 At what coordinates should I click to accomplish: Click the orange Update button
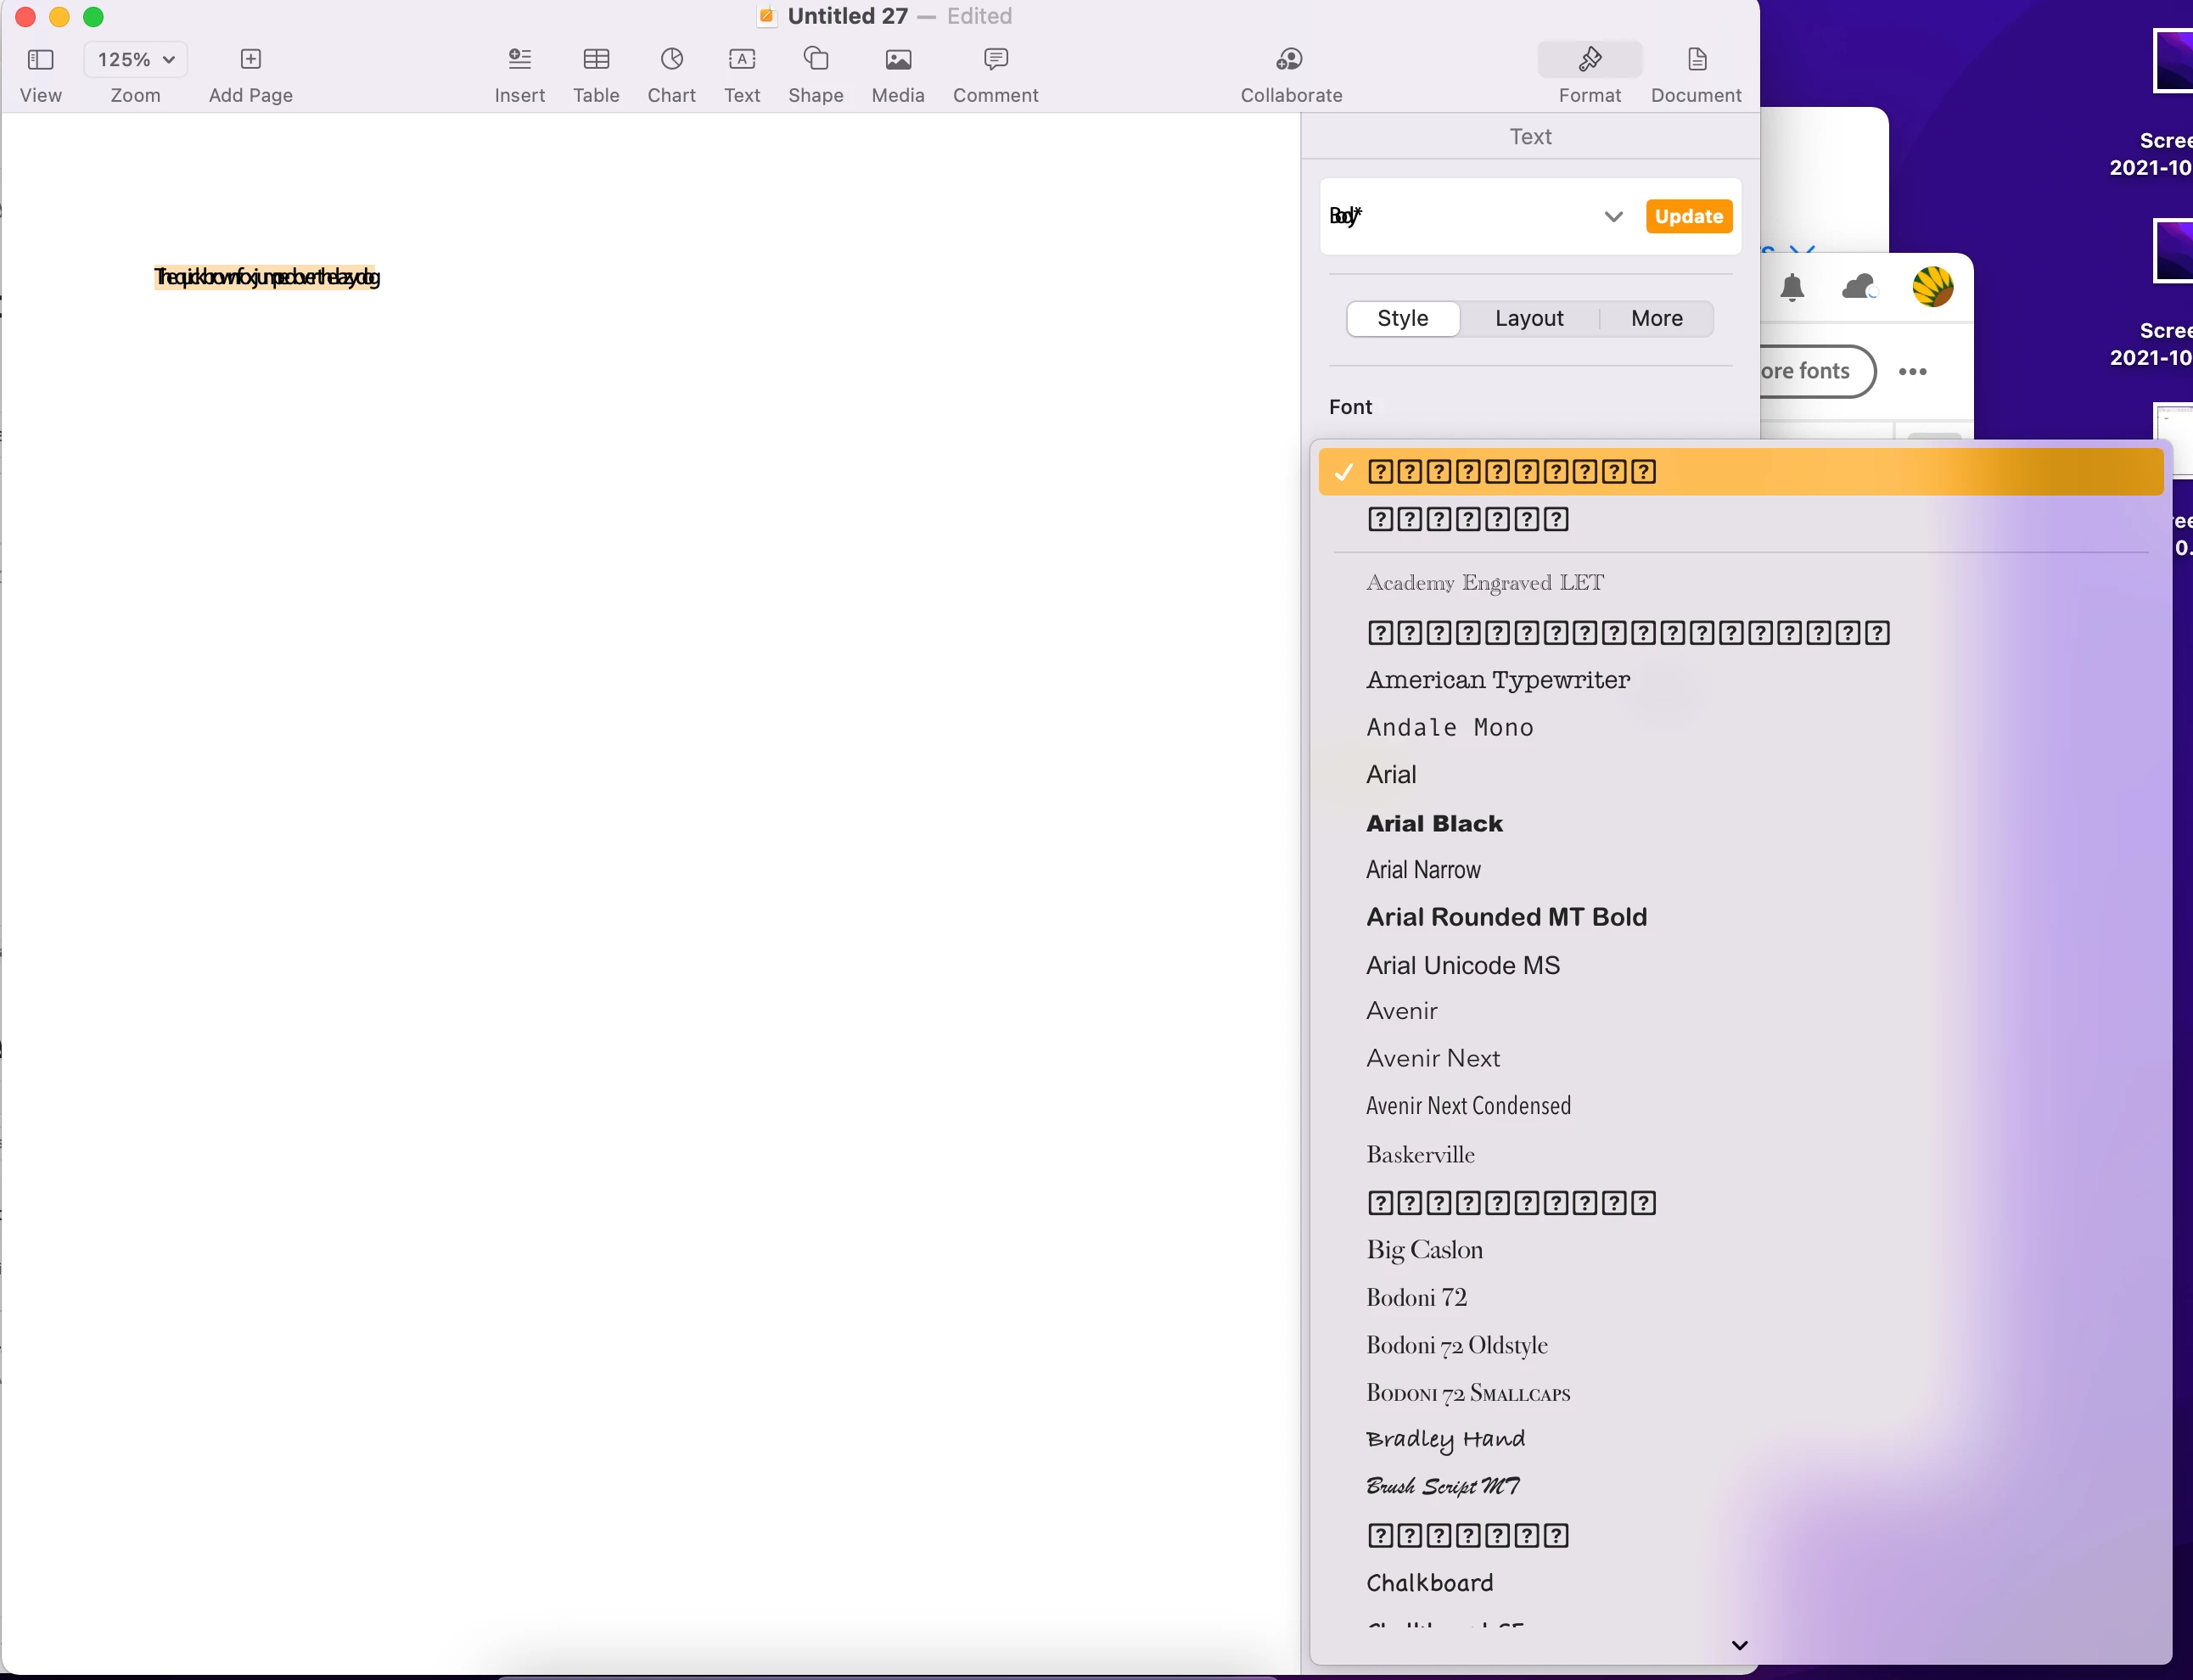click(1688, 217)
